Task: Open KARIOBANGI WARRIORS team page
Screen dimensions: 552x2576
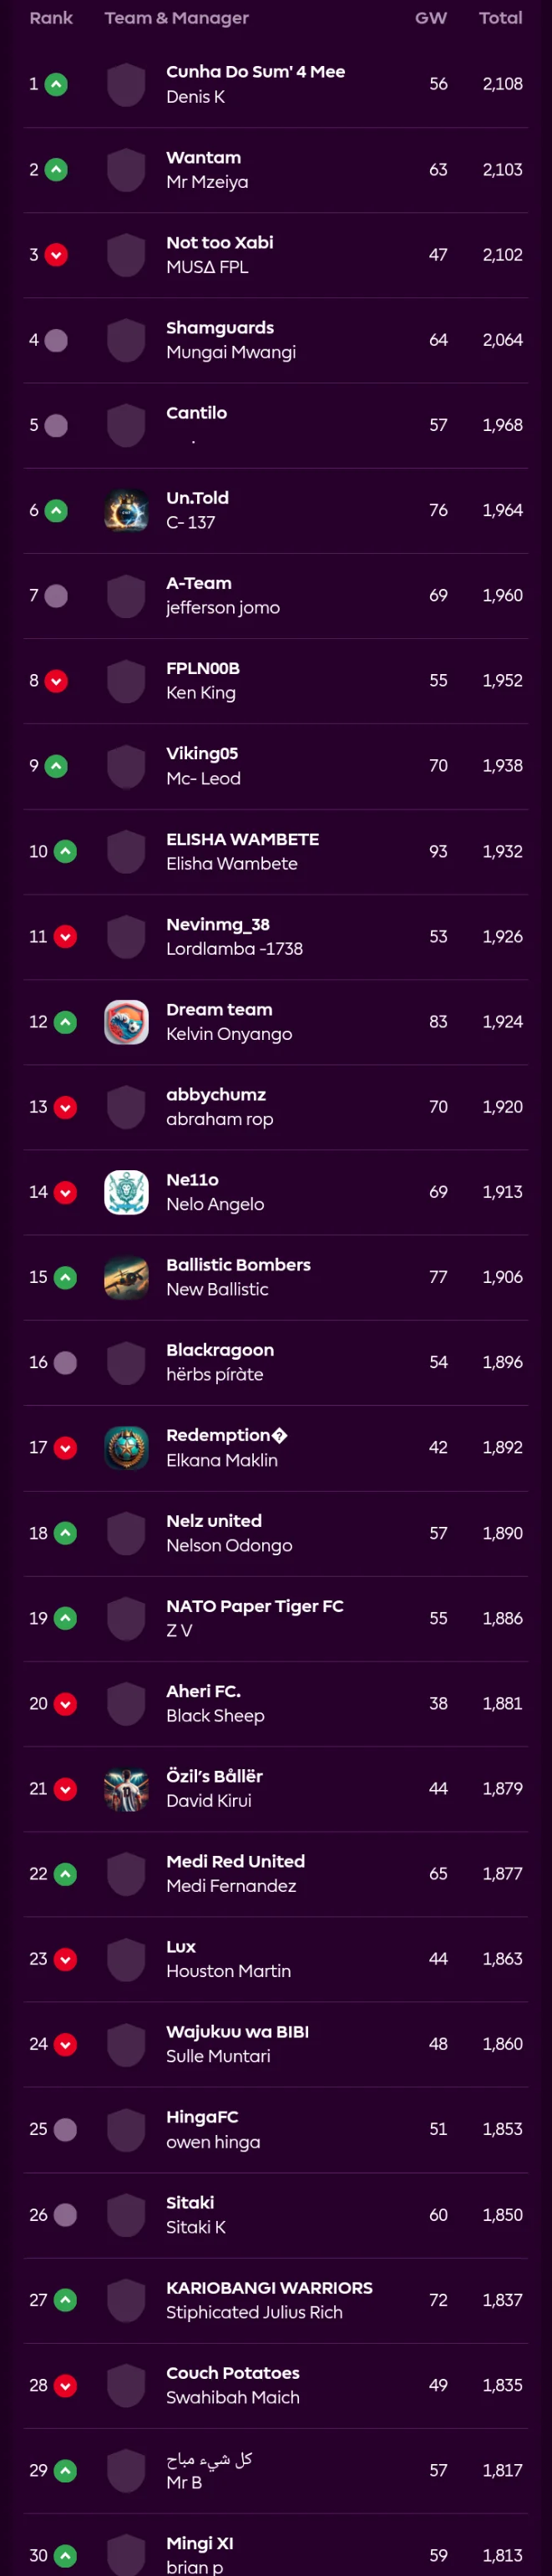Action: (269, 2287)
